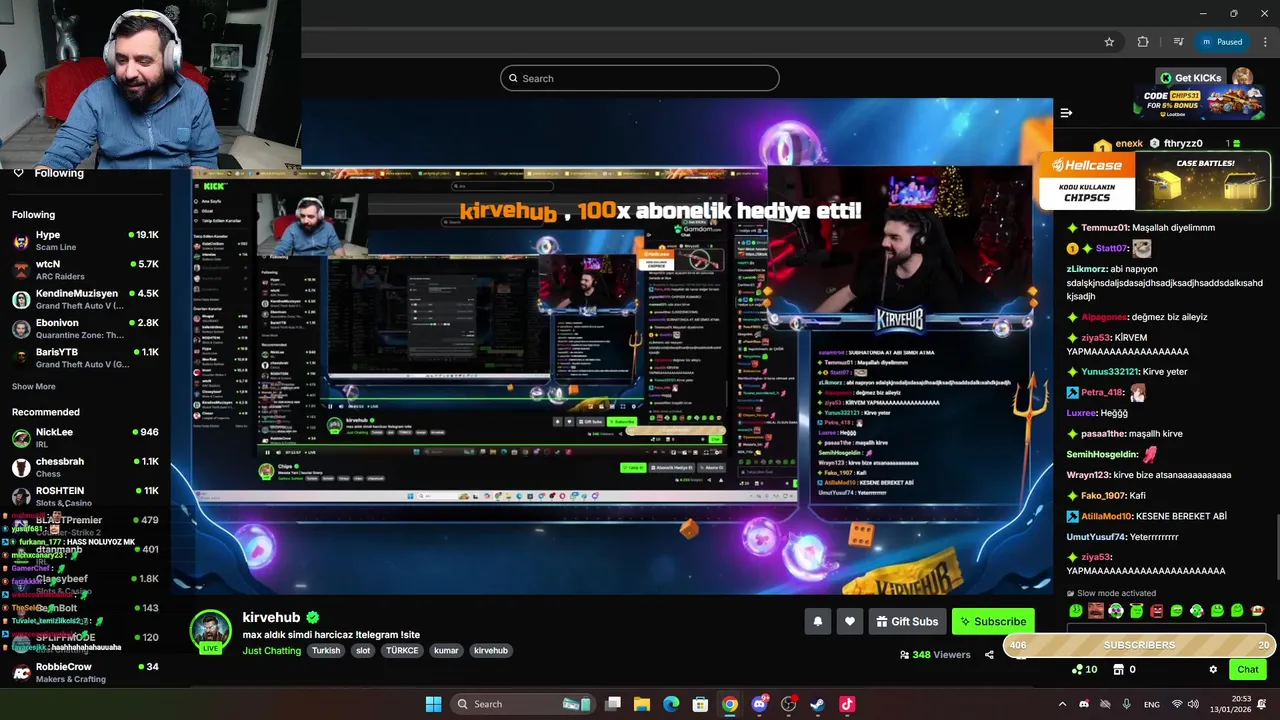The width and height of the screenshot is (1280, 720).
Task: Open Hype channel in Following list
Action: 85,241
